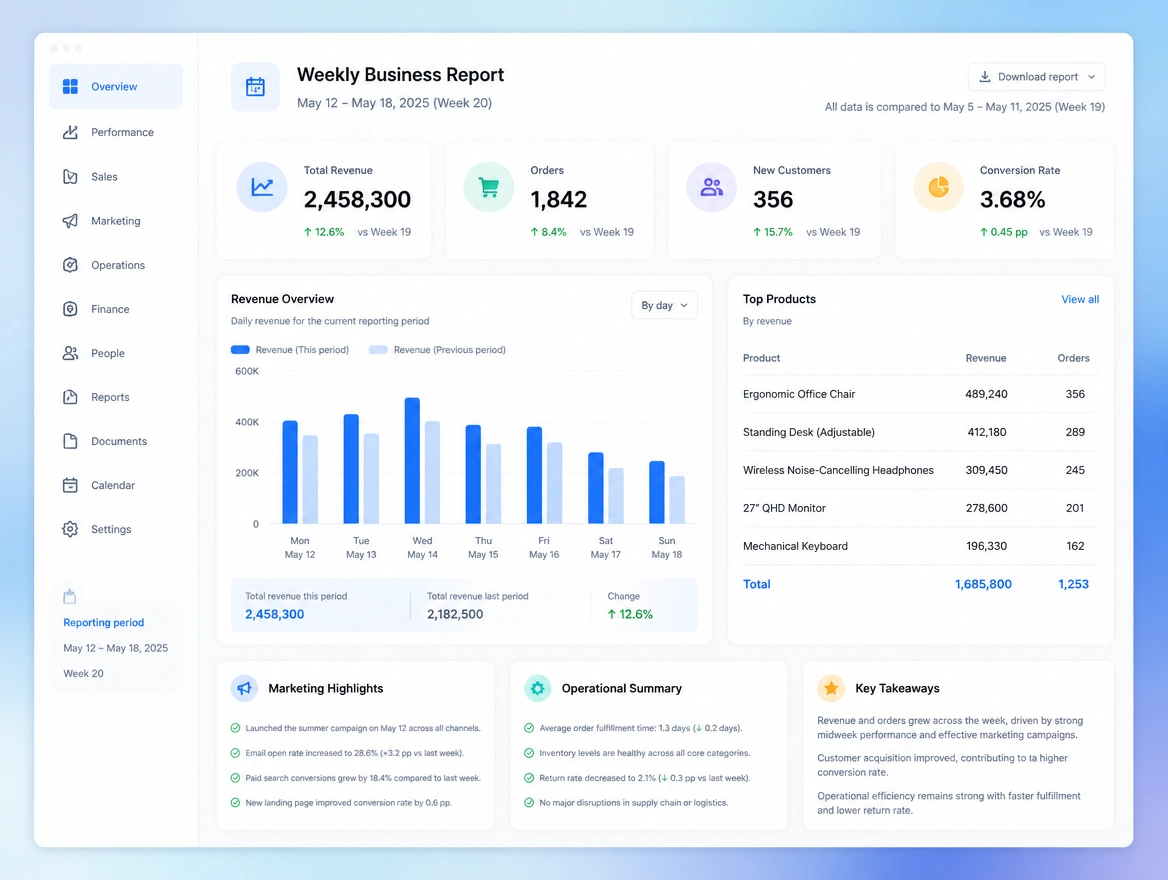Click check icon beside No major disruptions item
This screenshot has width=1168, height=880.
[529, 803]
